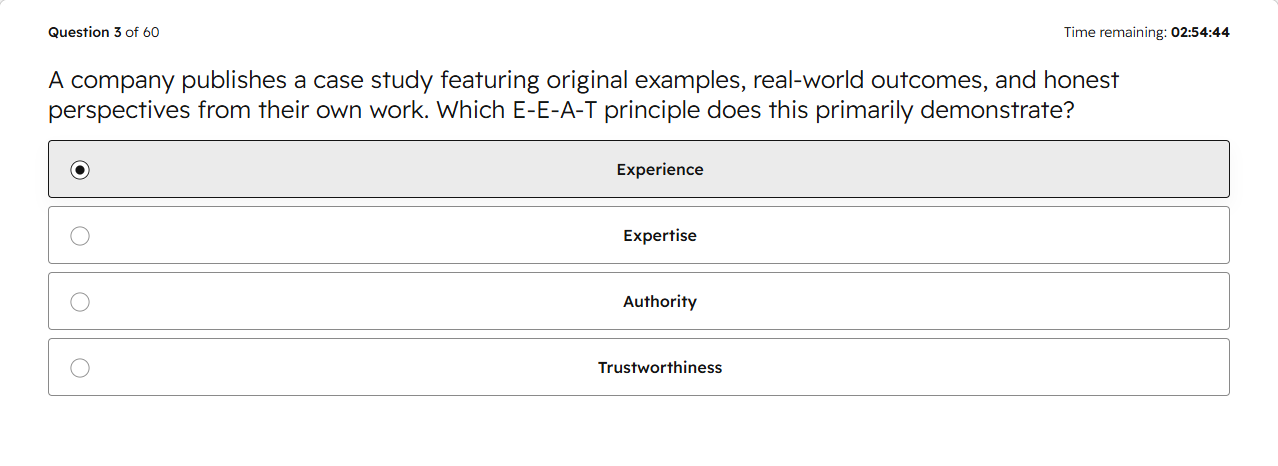
Task: Select the Expertise radio button
Action: 80,236
